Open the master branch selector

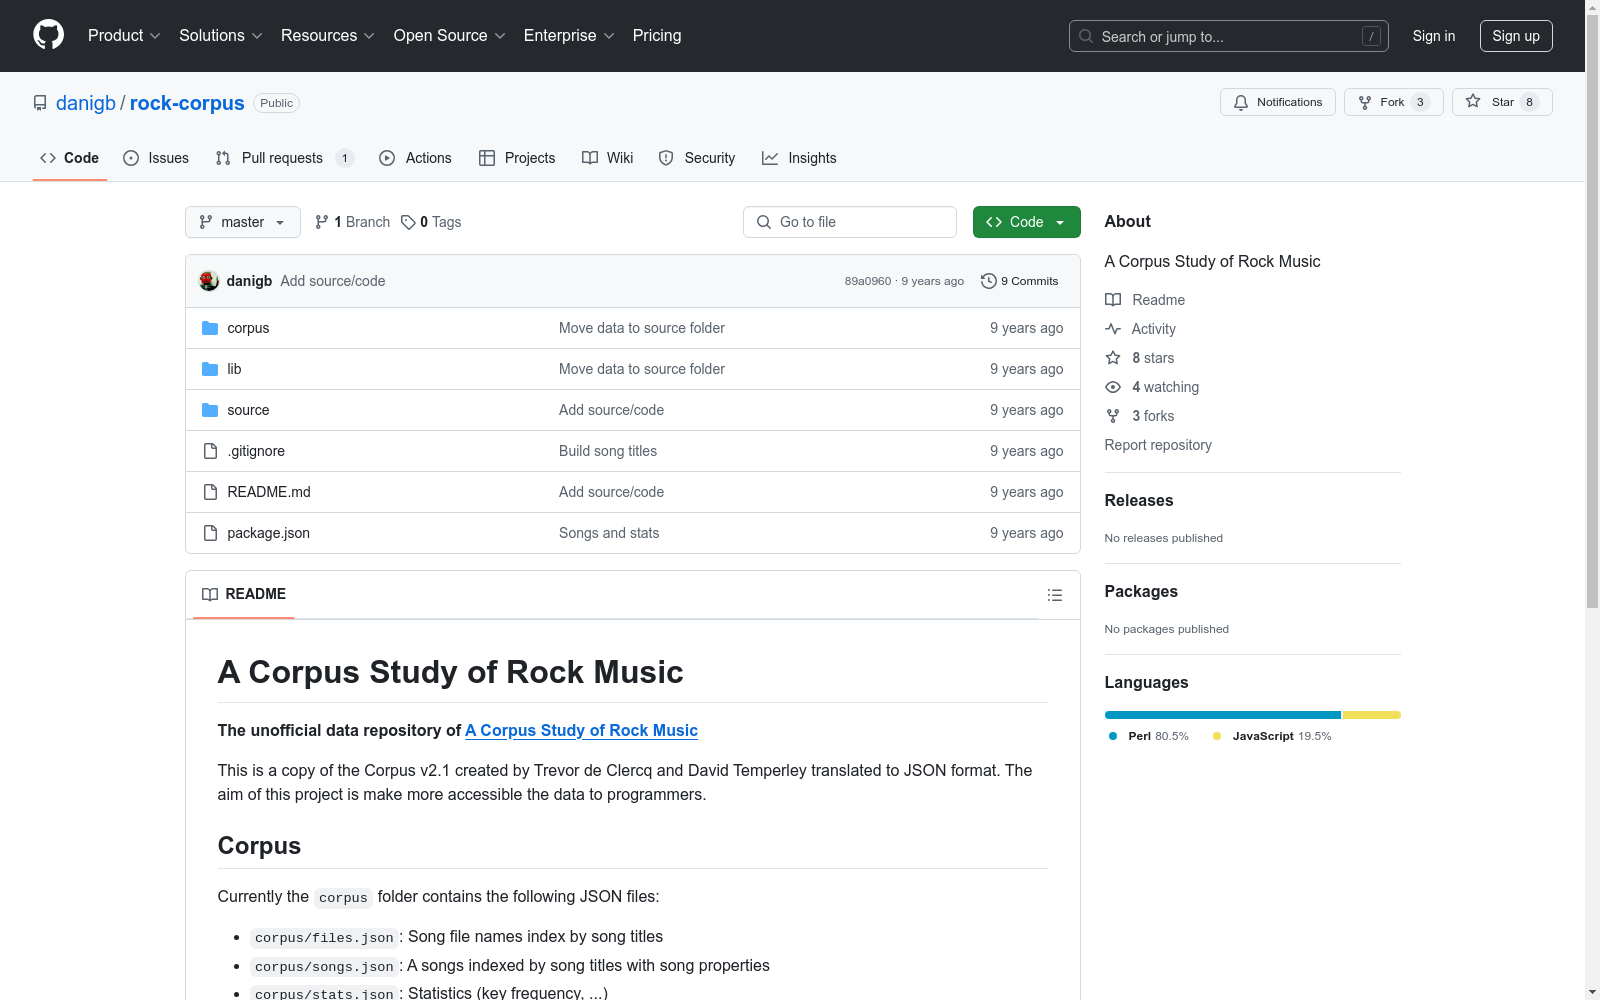pos(243,222)
